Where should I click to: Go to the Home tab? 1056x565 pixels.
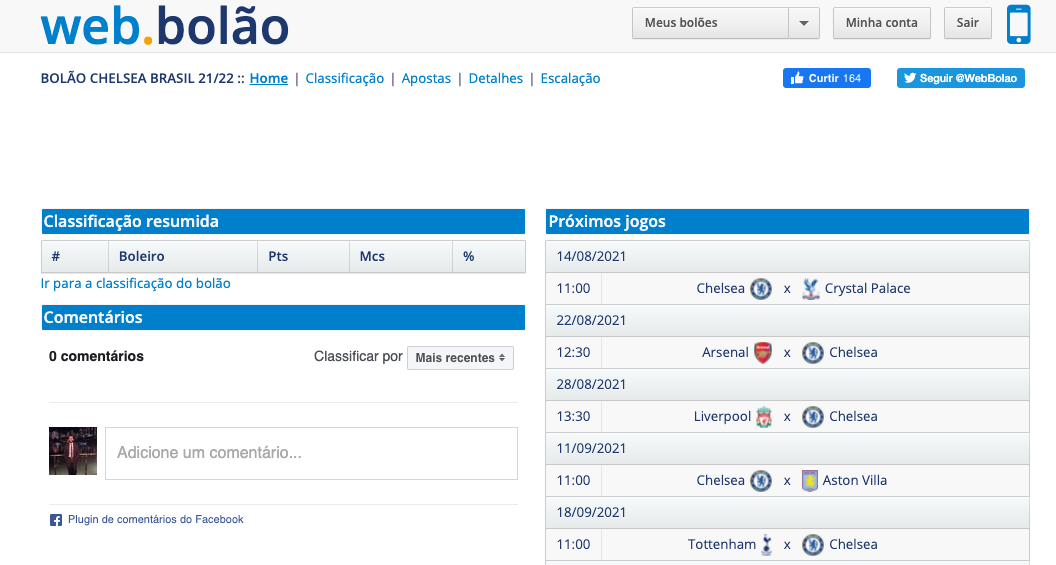[269, 78]
